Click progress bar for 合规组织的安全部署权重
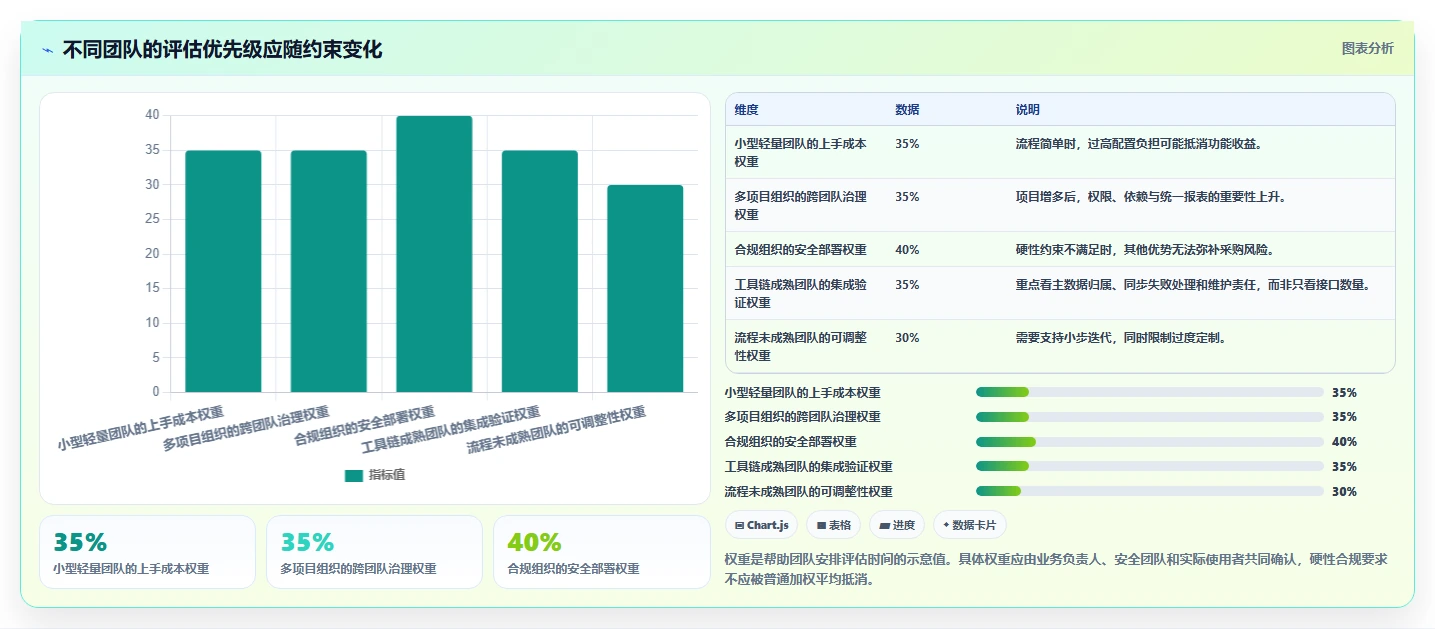1435x629 pixels. point(1150,441)
